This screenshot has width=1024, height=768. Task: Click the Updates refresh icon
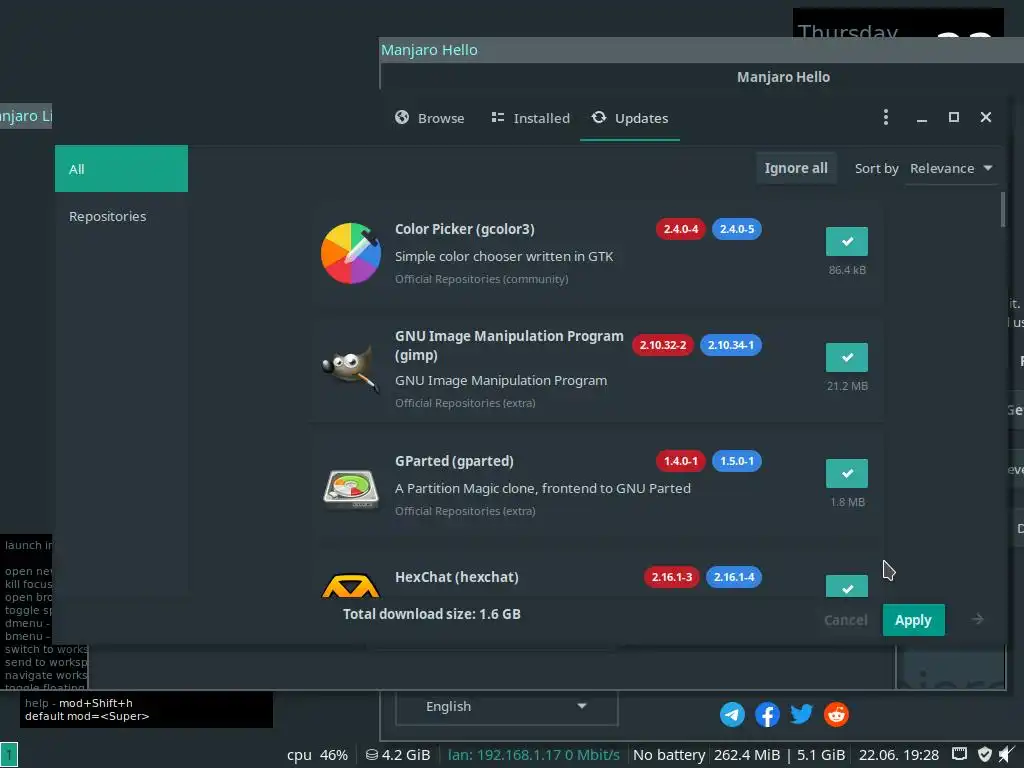coord(599,117)
